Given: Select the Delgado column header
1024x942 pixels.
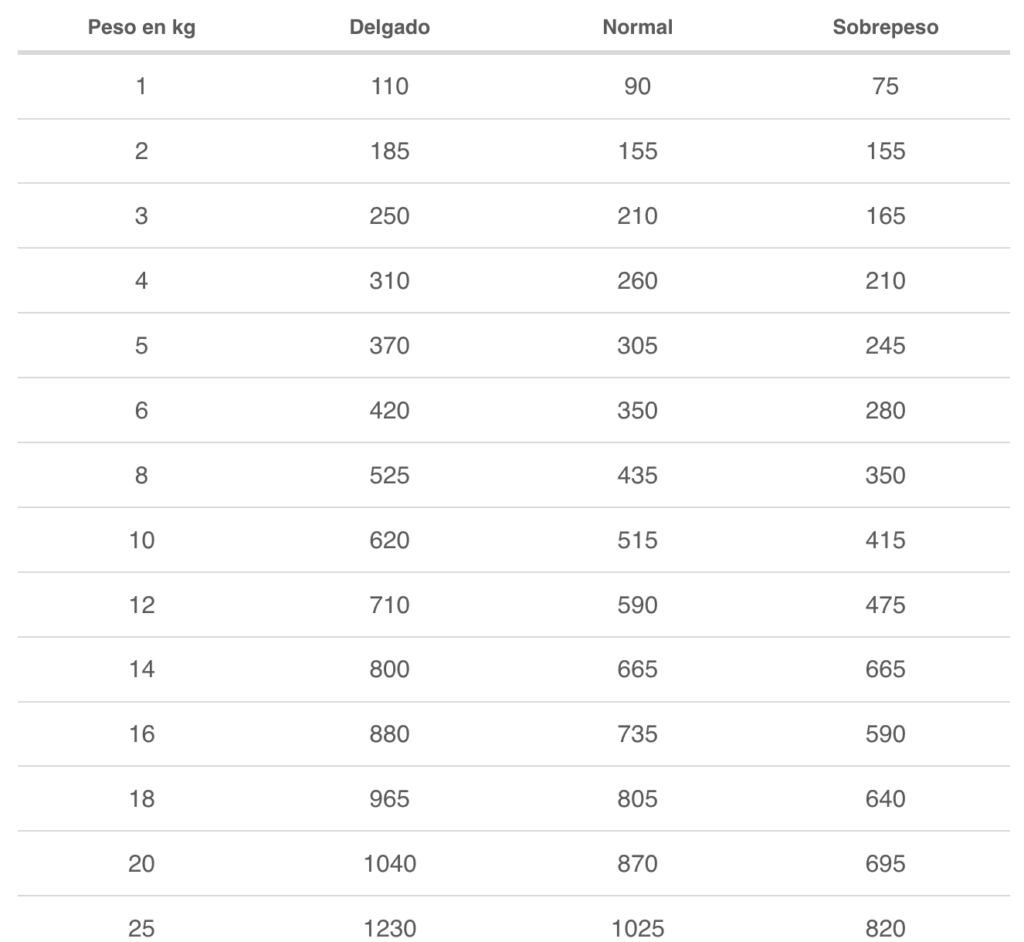Looking at the screenshot, I should (390, 27).
